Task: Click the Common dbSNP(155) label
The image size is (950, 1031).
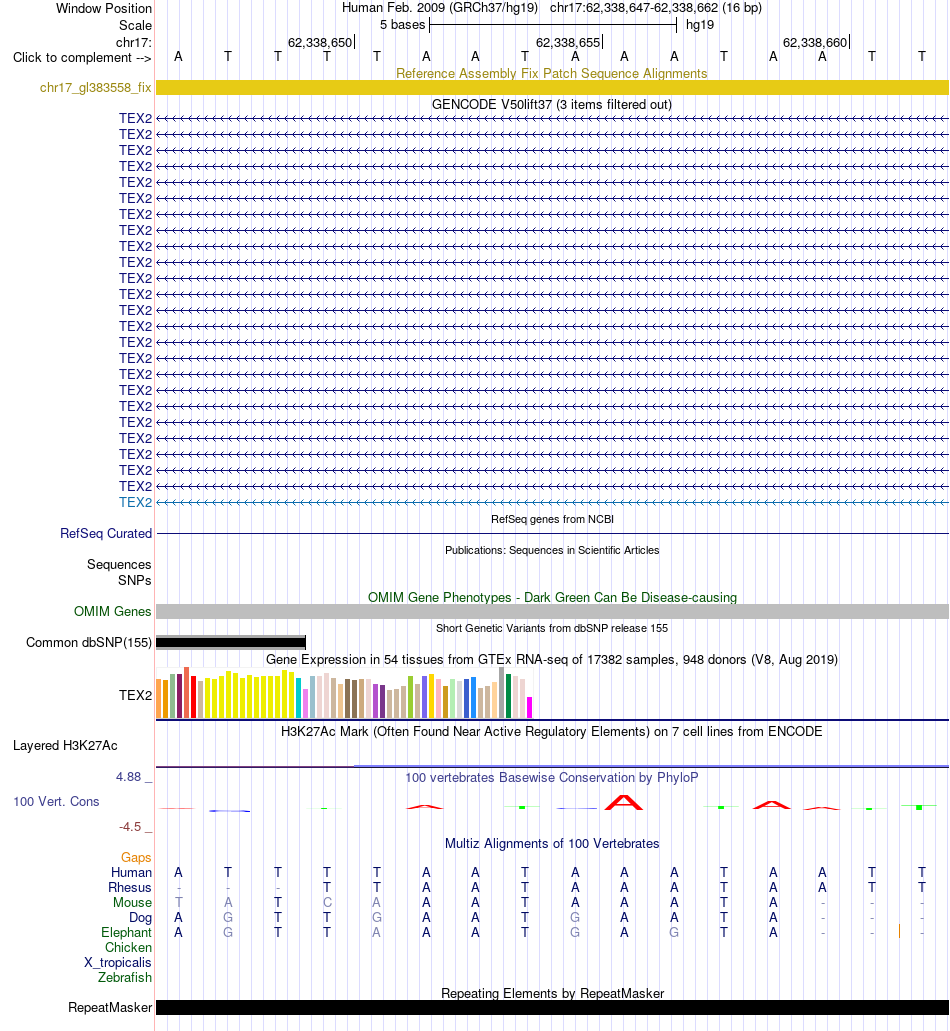Action: pos(89,642)
